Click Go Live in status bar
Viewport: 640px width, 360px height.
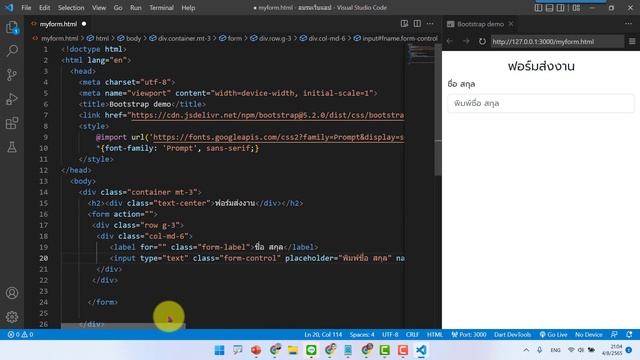click(553, 335)
